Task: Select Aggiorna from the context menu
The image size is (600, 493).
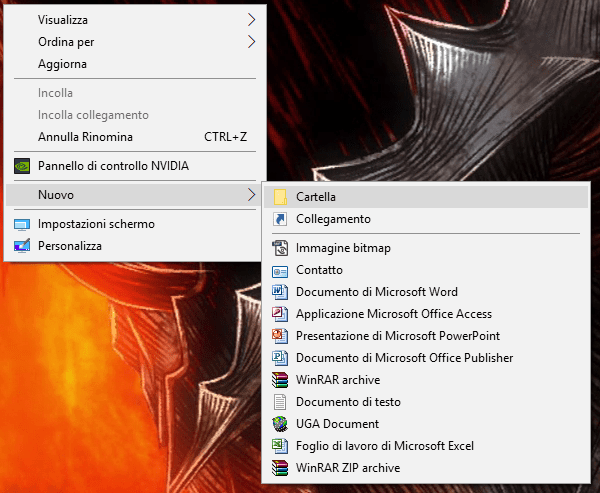Action: click(x=62, y=64)
